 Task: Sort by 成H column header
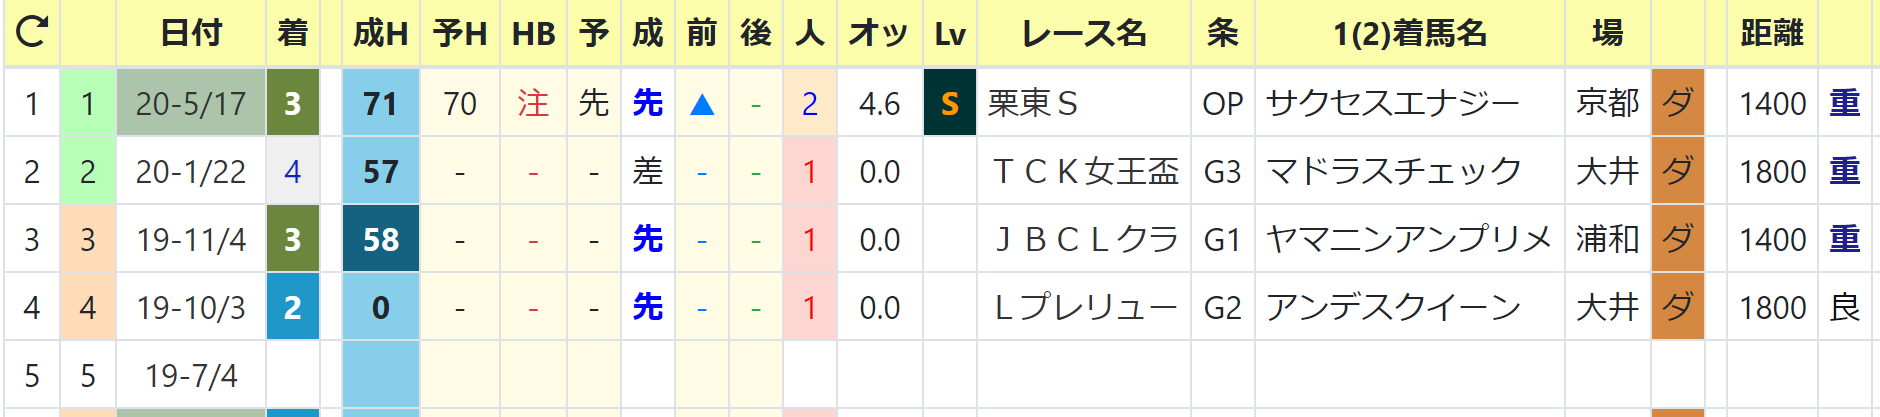point(381,33)
